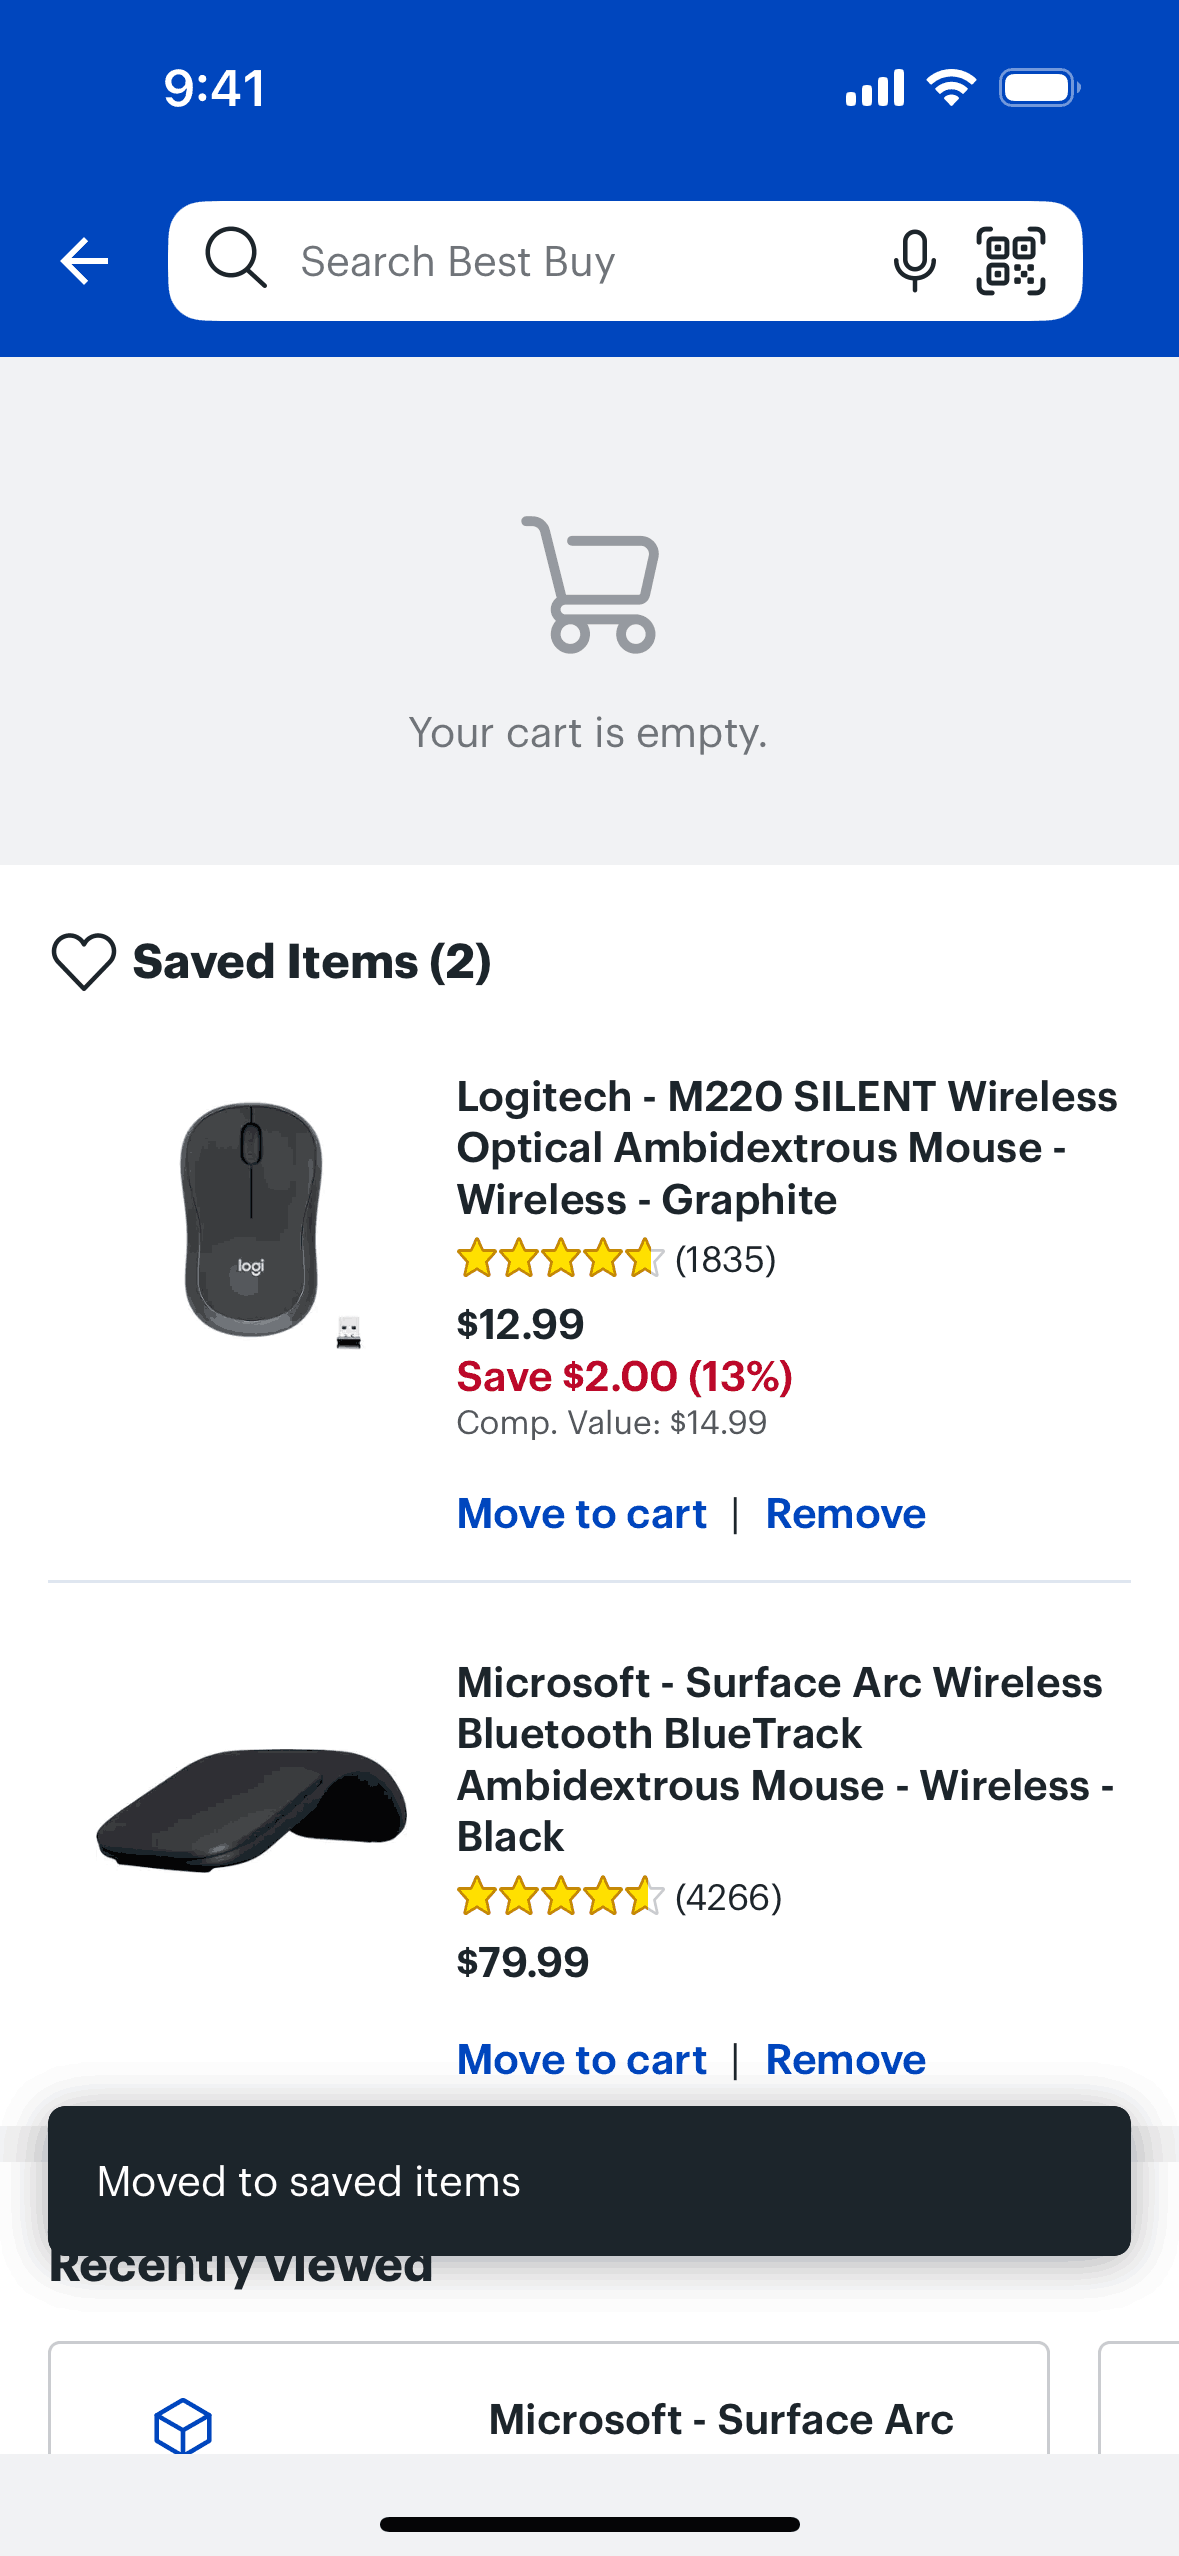Tap the Moved to saved items toast
This screenshot has width=1179, height=2556.
[589, 2181]
